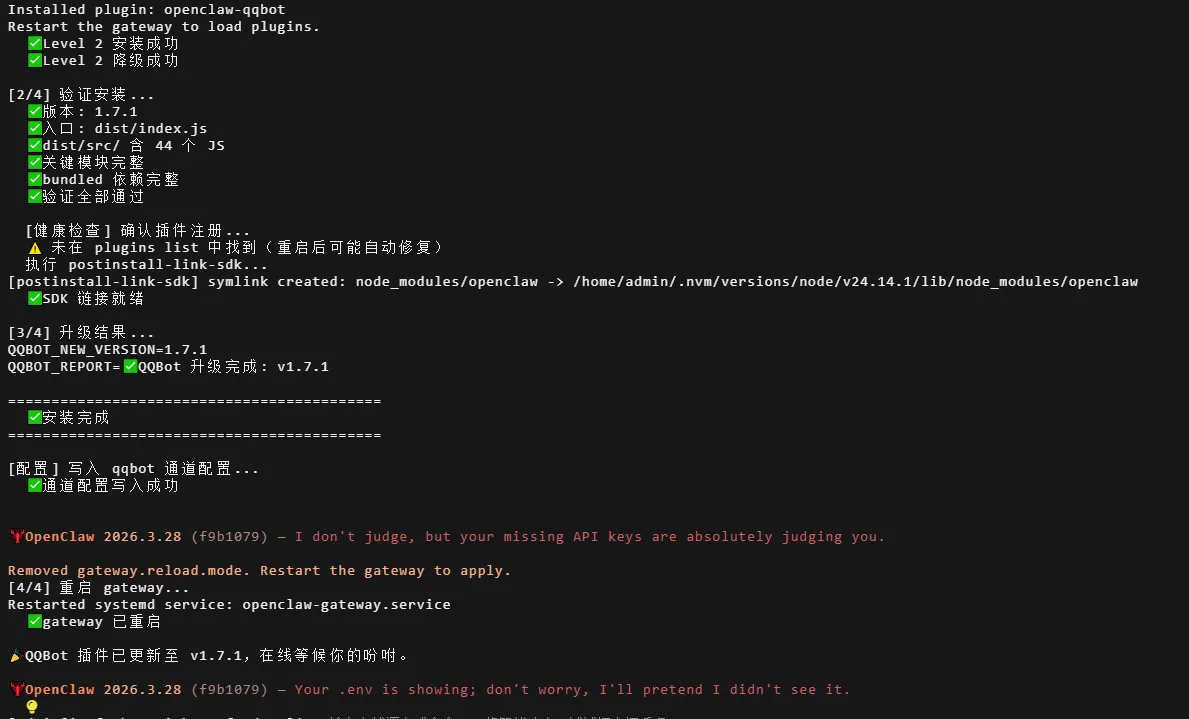Click the green check next to '版本: 1.7.1'
Screen dimensions: 1189x719
35,111
